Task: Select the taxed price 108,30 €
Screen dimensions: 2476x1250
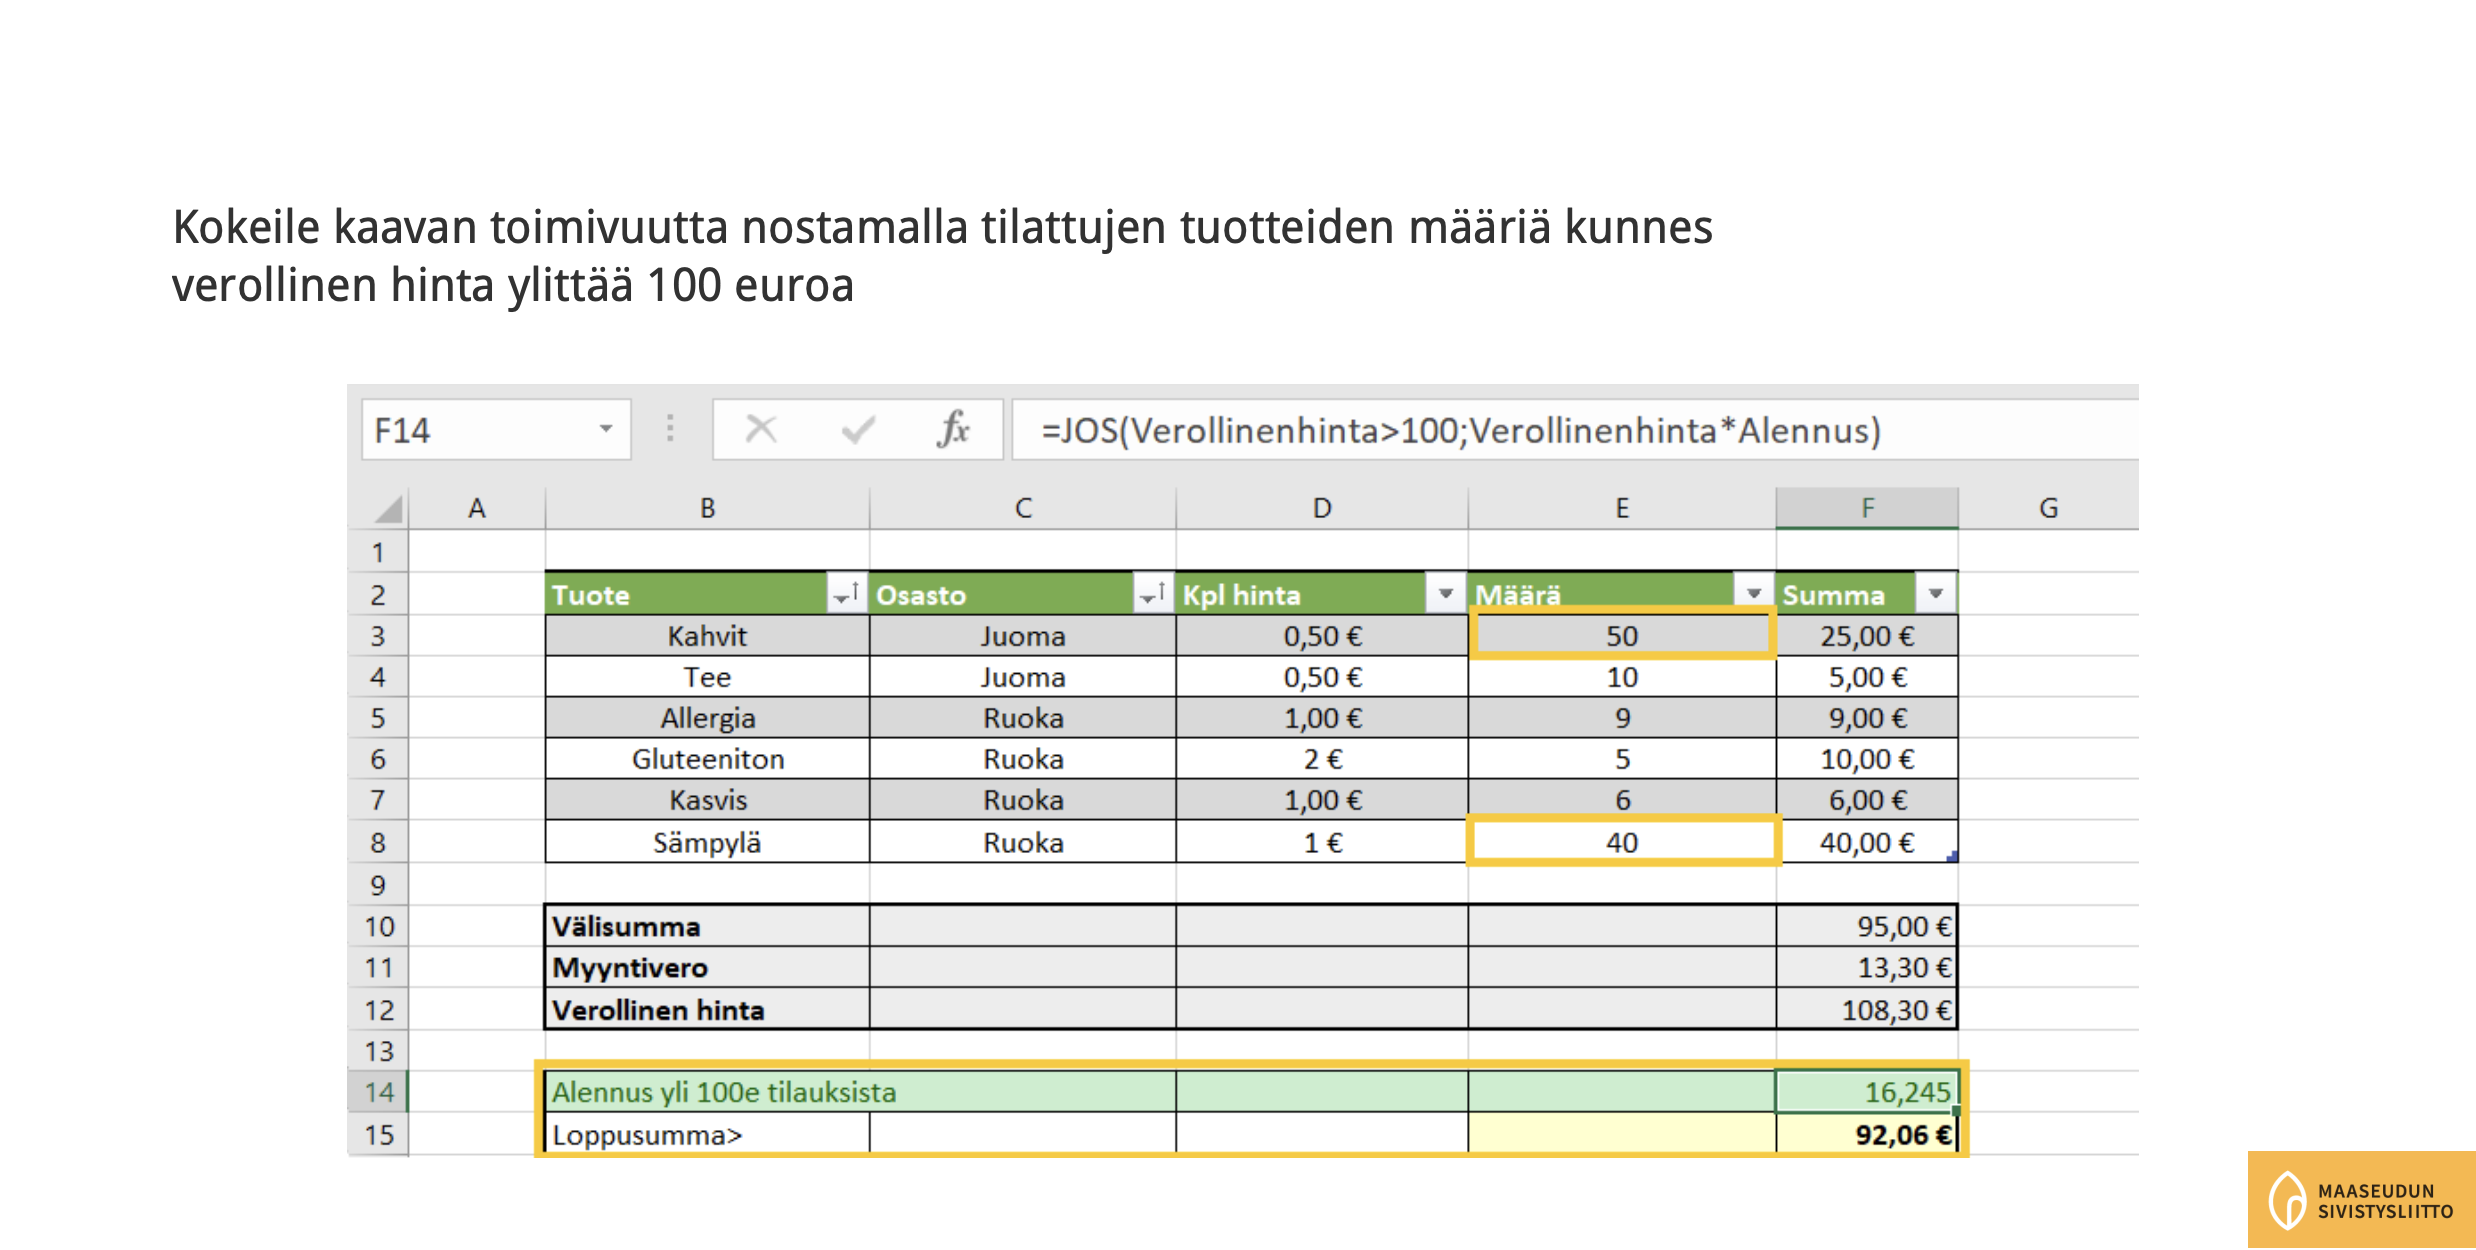Action: 1867,1009
